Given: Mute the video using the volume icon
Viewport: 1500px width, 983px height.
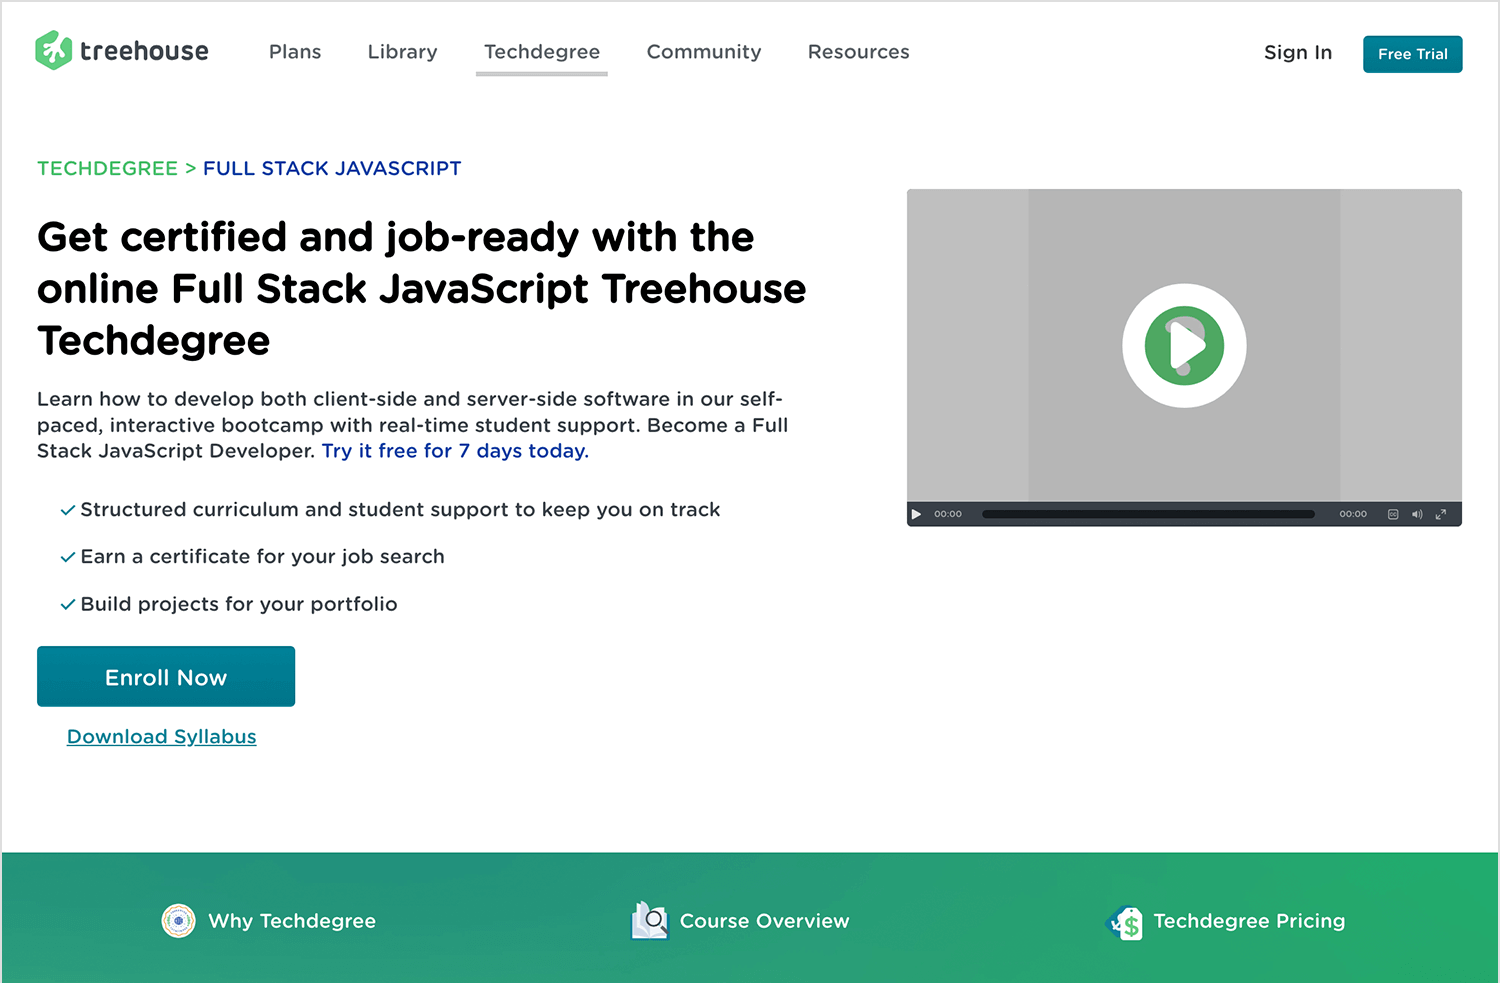Looking at the screenshot, I should [x=1417, y=514].
